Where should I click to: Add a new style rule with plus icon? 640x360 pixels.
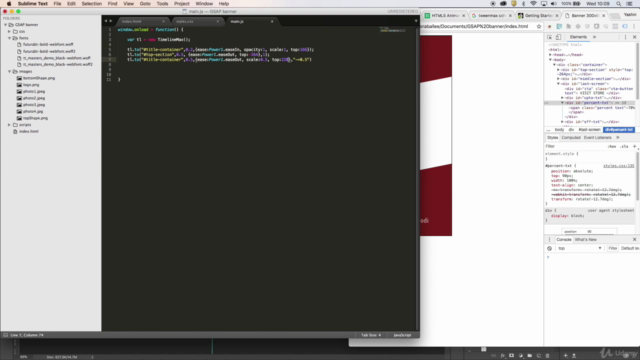[x=634, y=146]
